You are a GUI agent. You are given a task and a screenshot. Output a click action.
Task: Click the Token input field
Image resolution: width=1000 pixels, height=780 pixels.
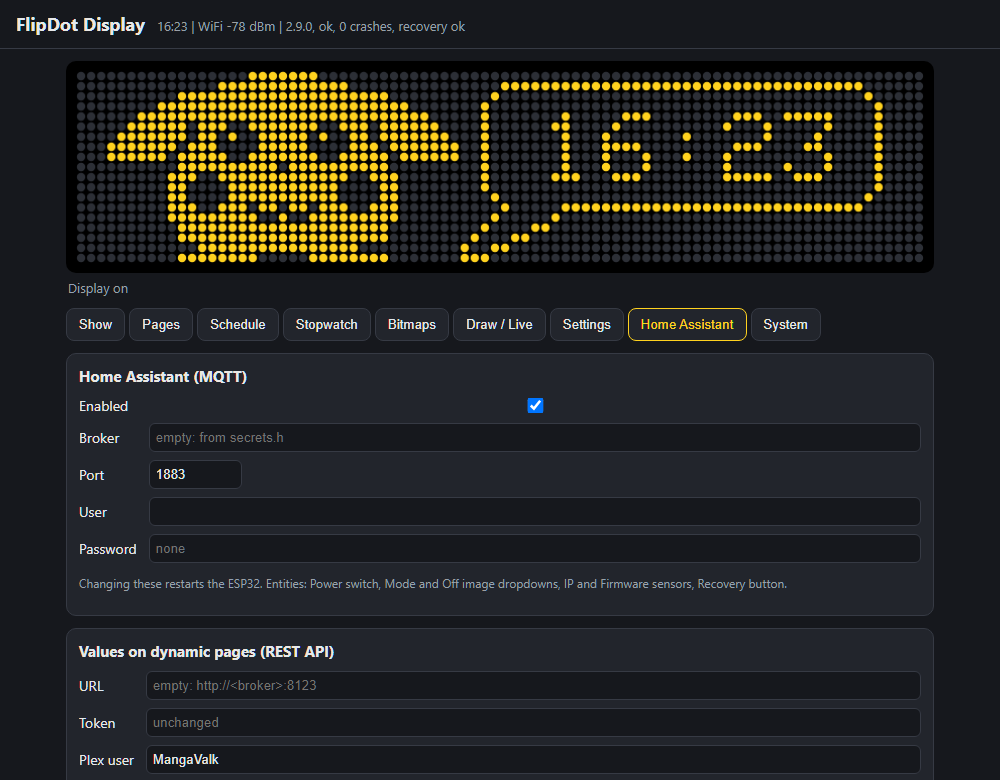tap(533, 723)
